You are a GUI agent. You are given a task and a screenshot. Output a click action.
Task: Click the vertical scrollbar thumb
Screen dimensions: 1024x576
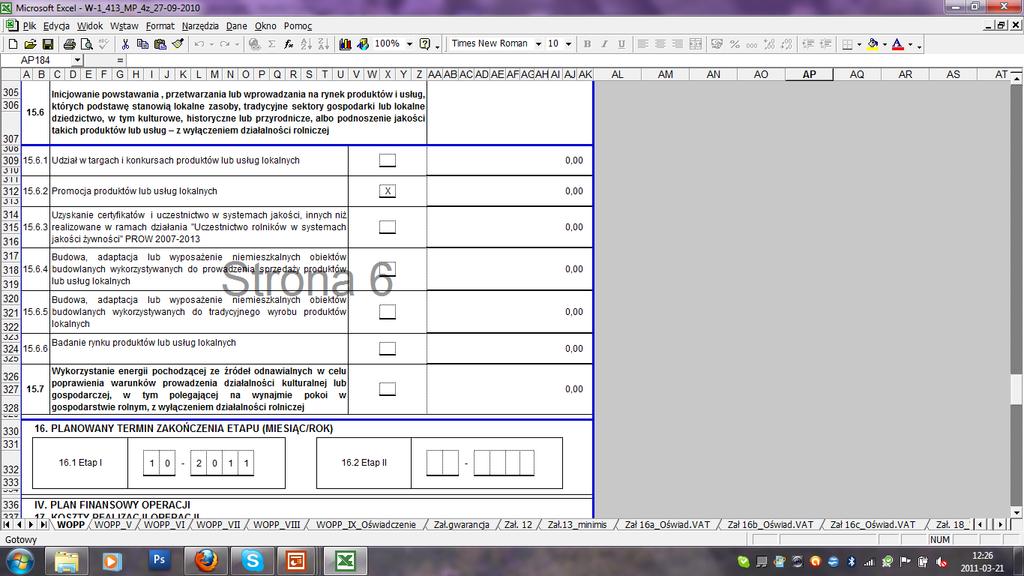click(1016, 390)
